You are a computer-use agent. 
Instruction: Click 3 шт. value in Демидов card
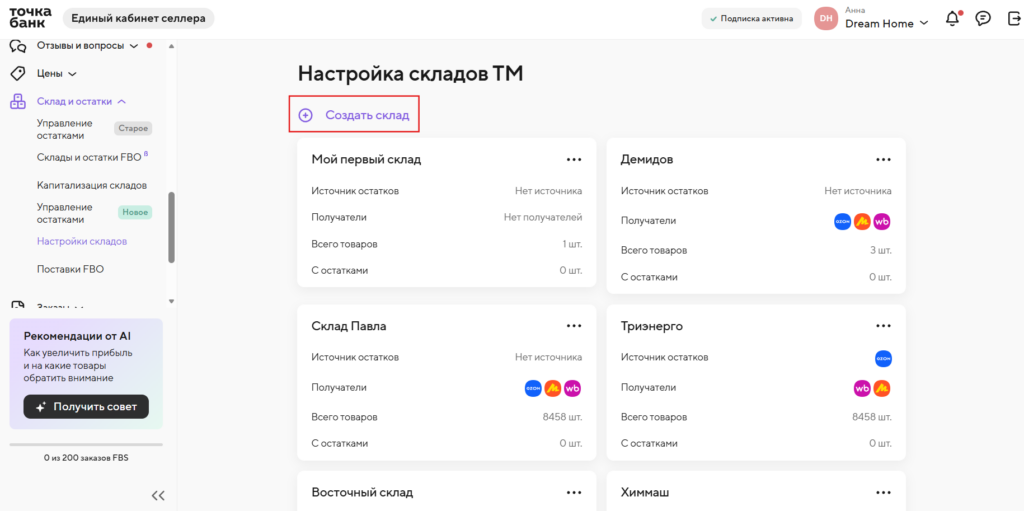(x=880, y=250)
